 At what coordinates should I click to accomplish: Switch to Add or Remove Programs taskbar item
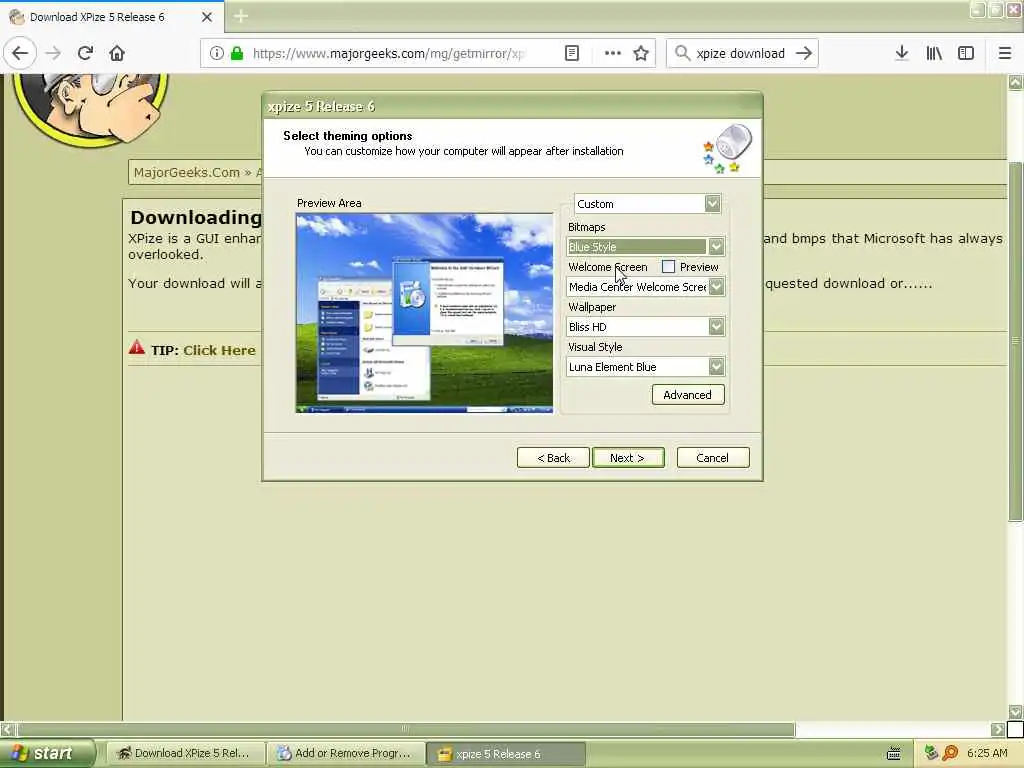click(346, 754)
